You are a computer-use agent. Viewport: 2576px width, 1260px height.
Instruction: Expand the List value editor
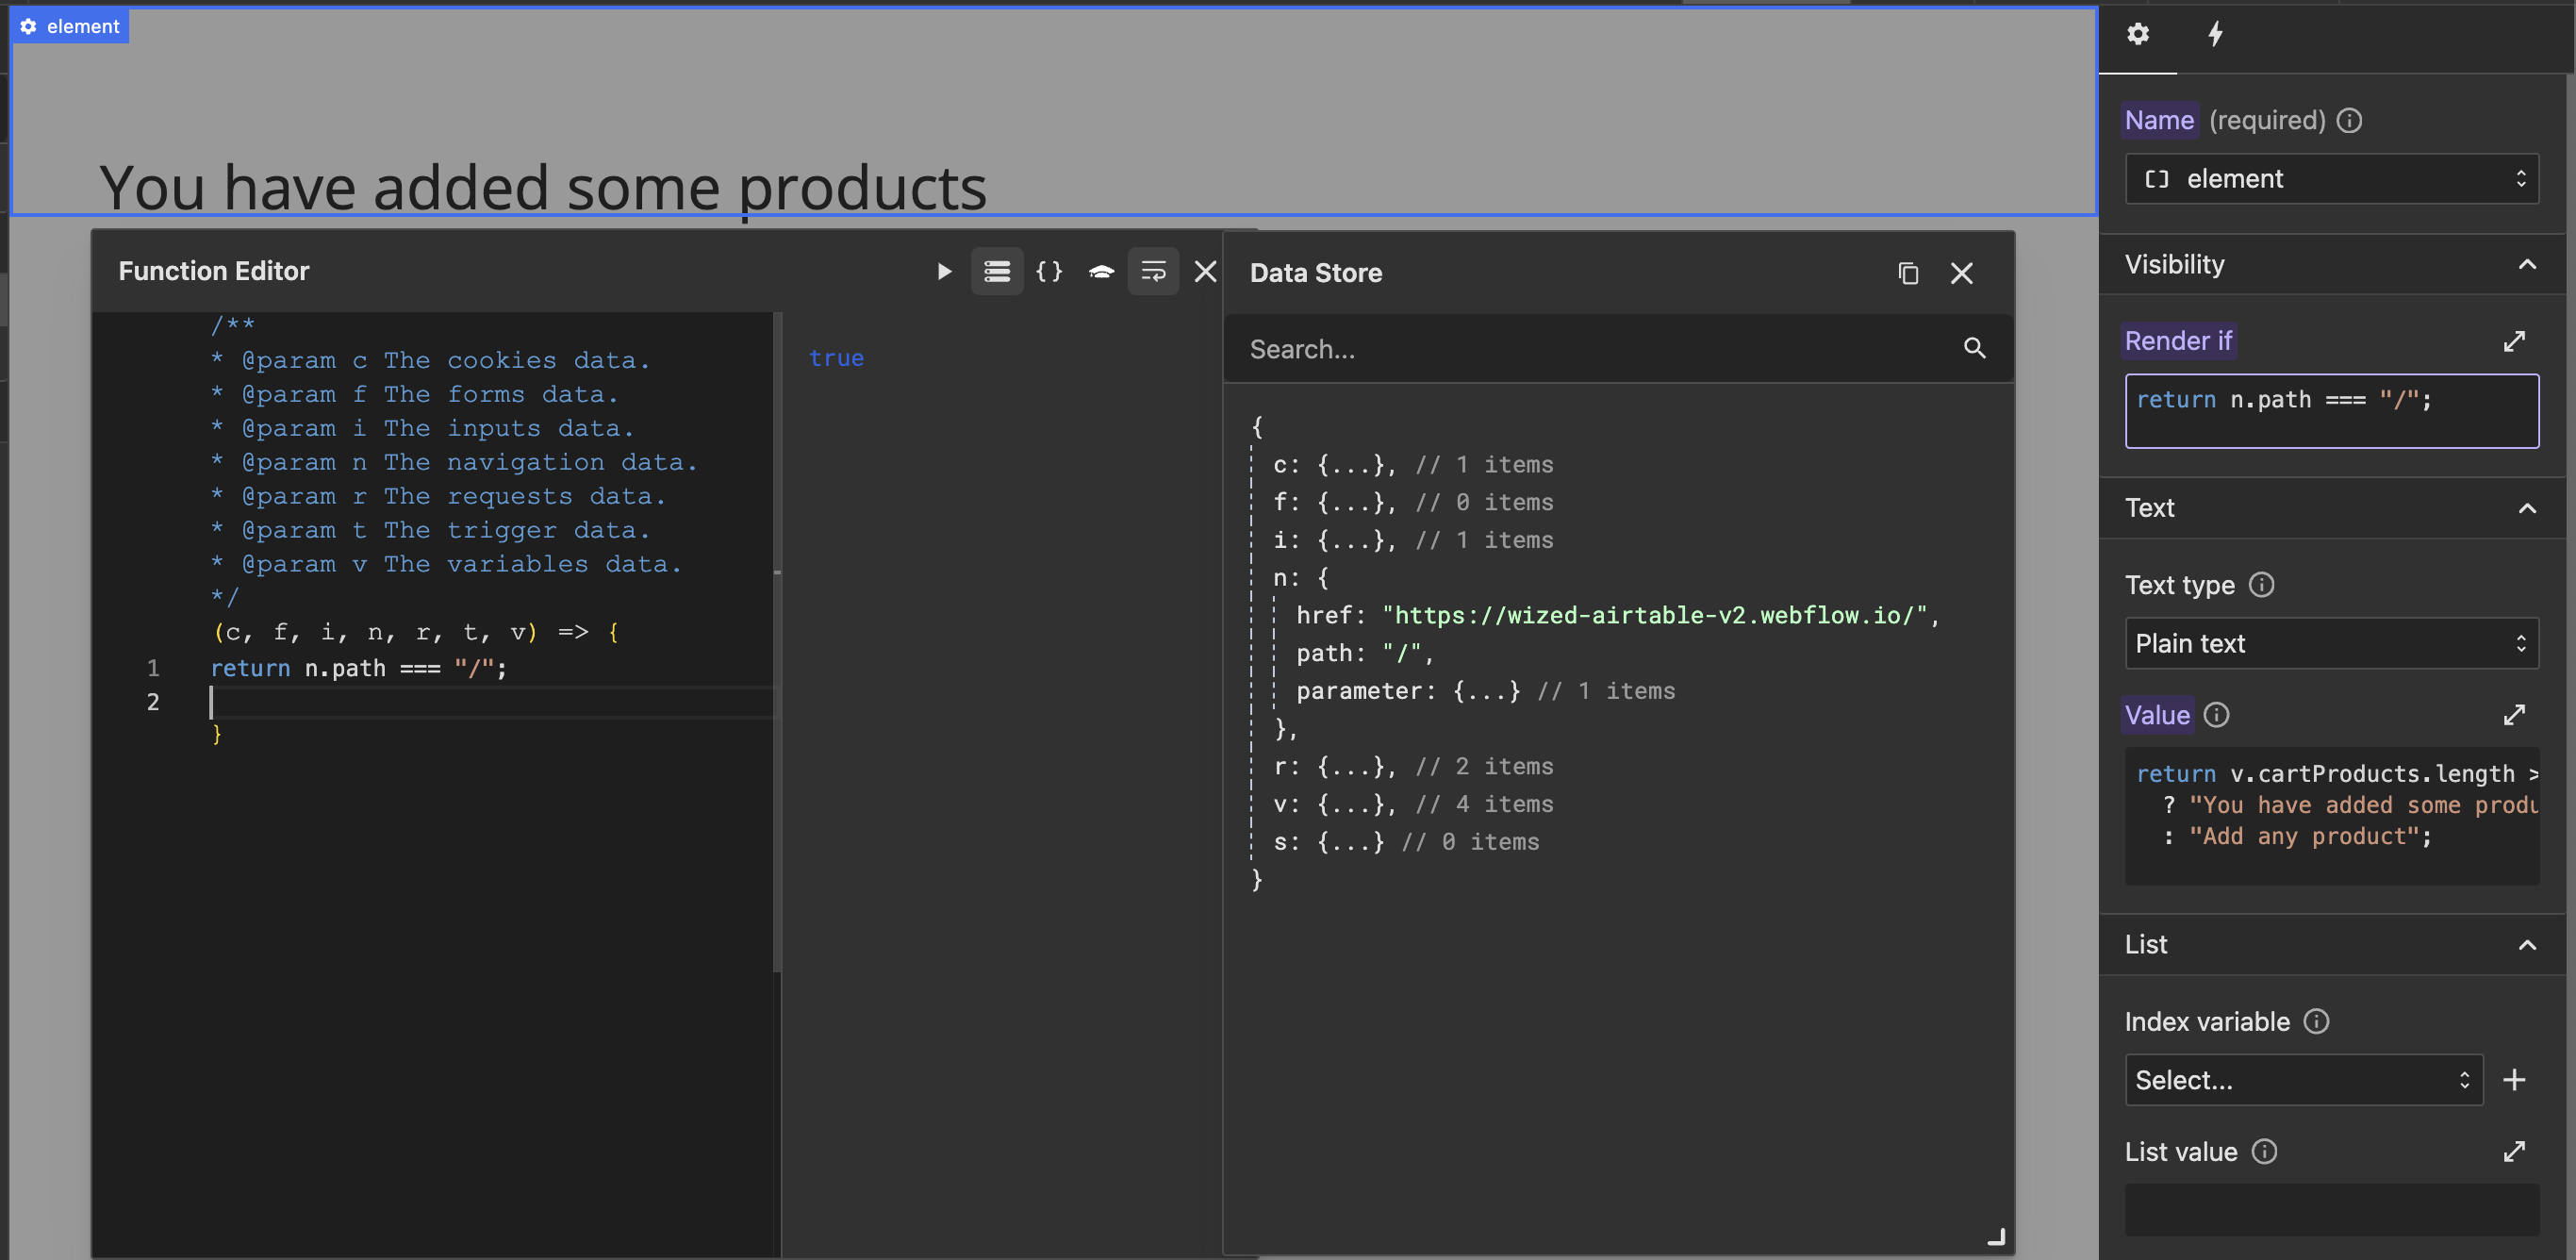(x=2514, y=1152)
